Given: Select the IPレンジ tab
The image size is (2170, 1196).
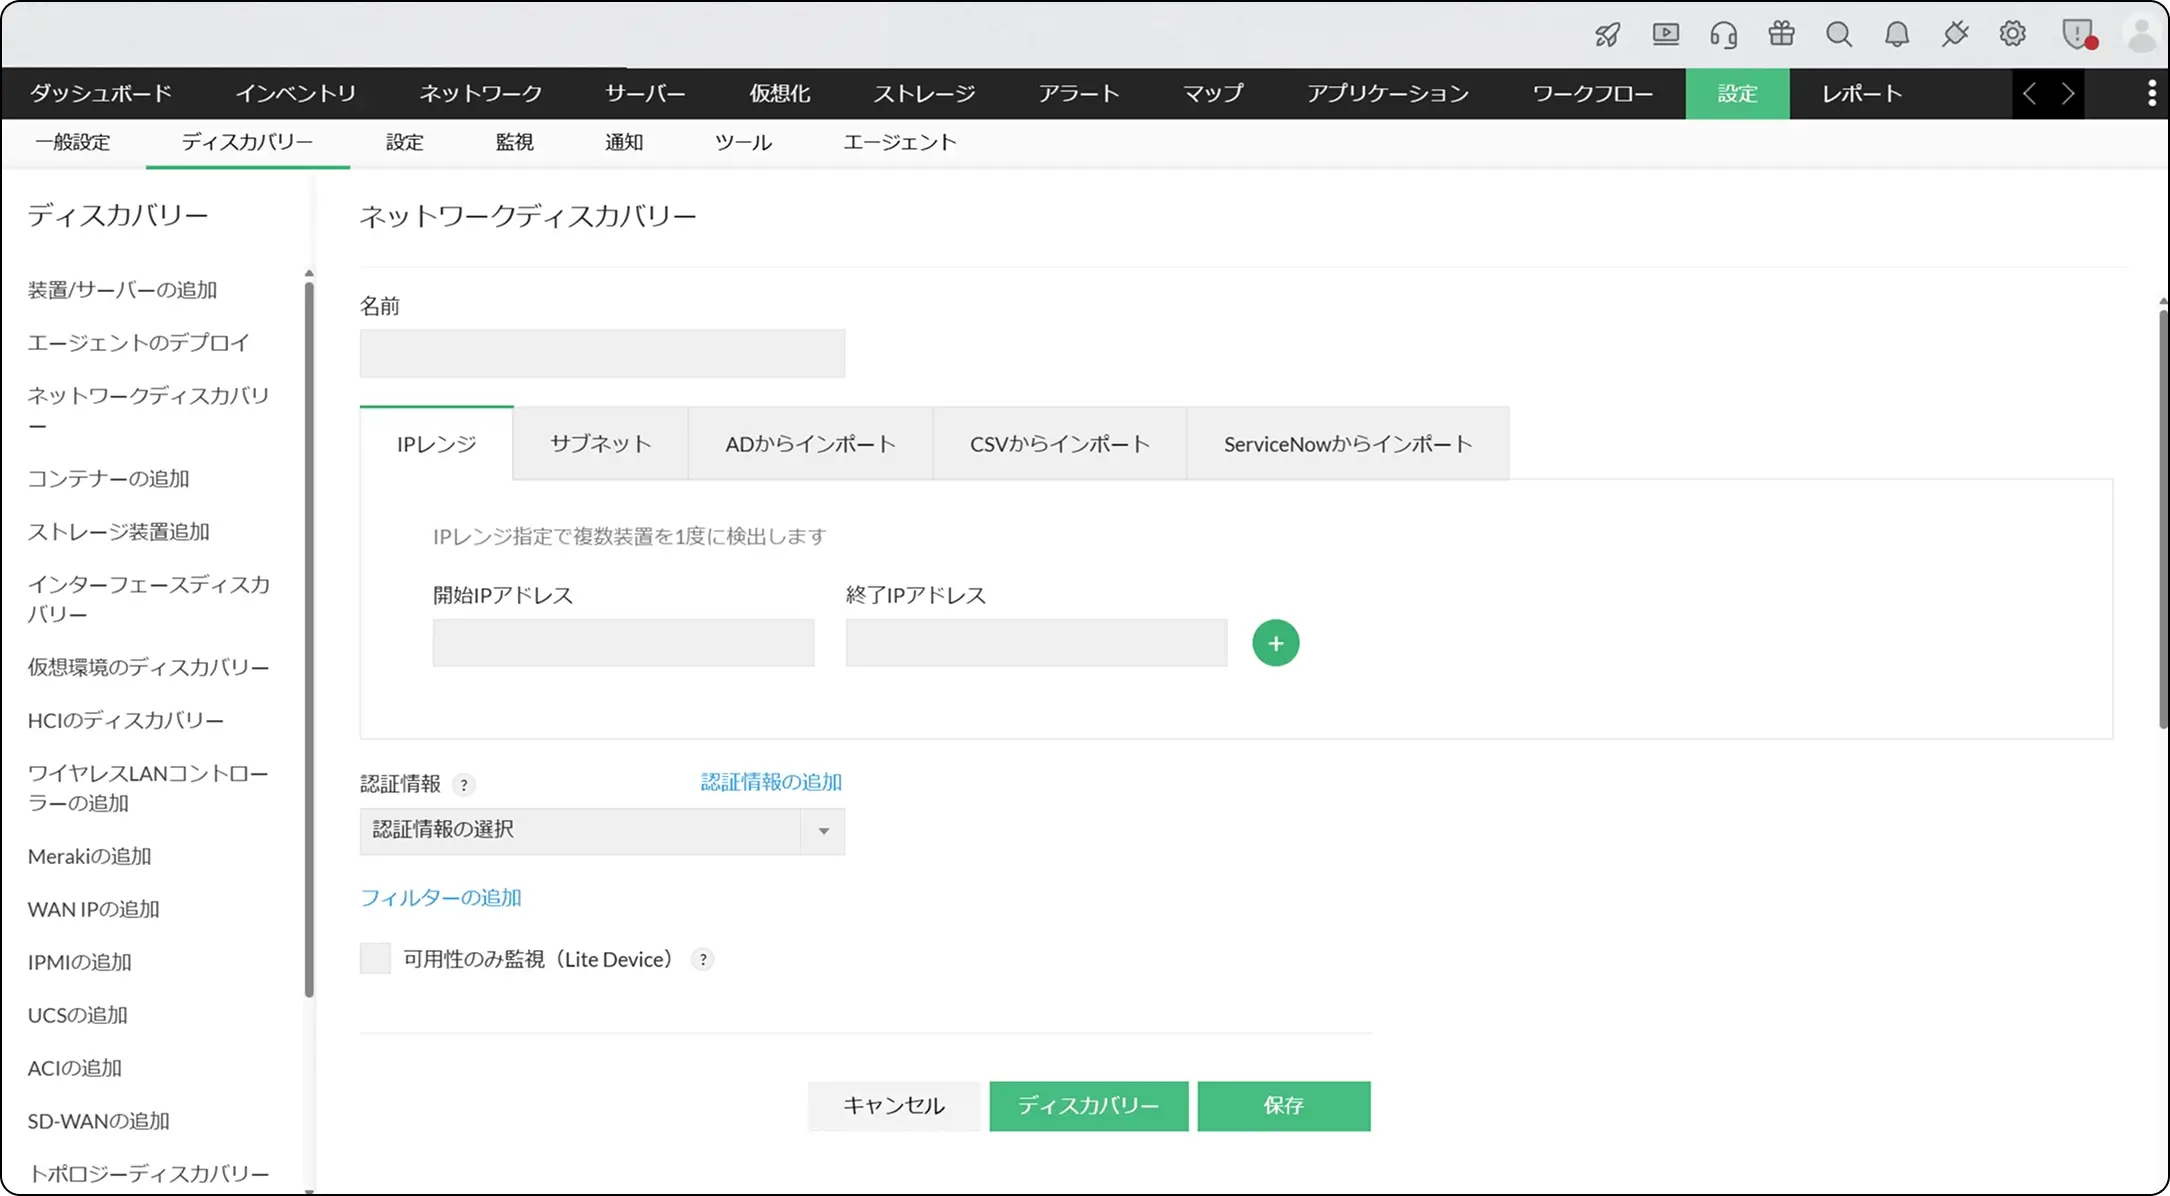Looking at the screenshot, I should (x=436, y=444).
